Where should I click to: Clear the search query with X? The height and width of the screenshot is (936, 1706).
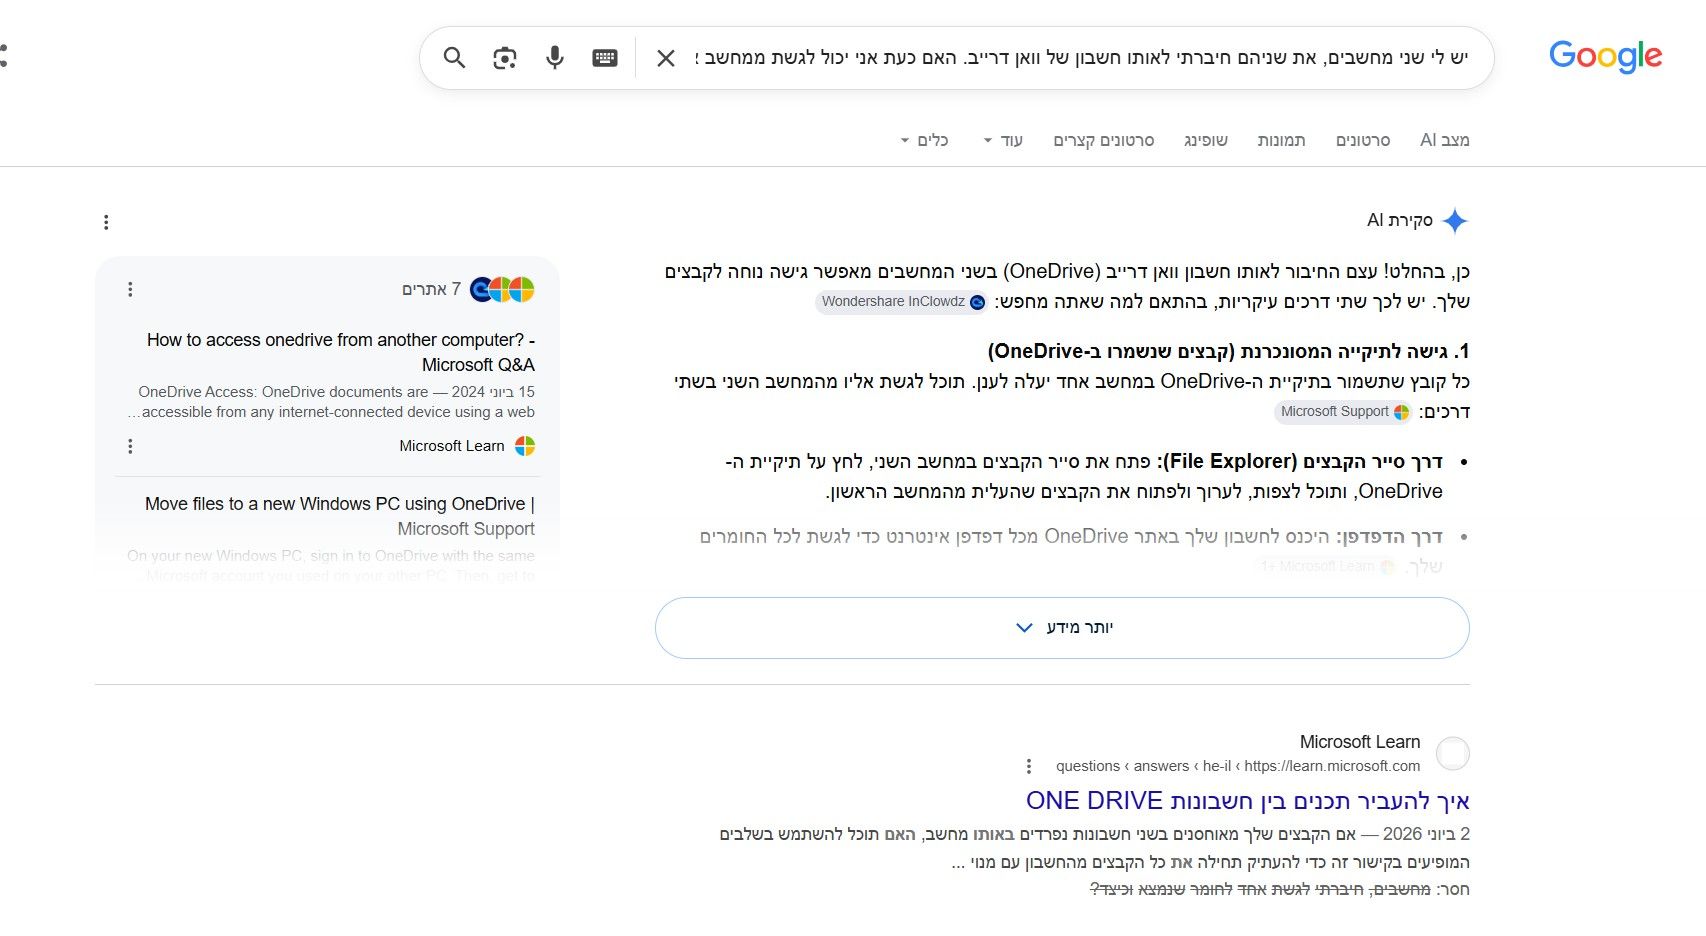(x=666, y=58)
